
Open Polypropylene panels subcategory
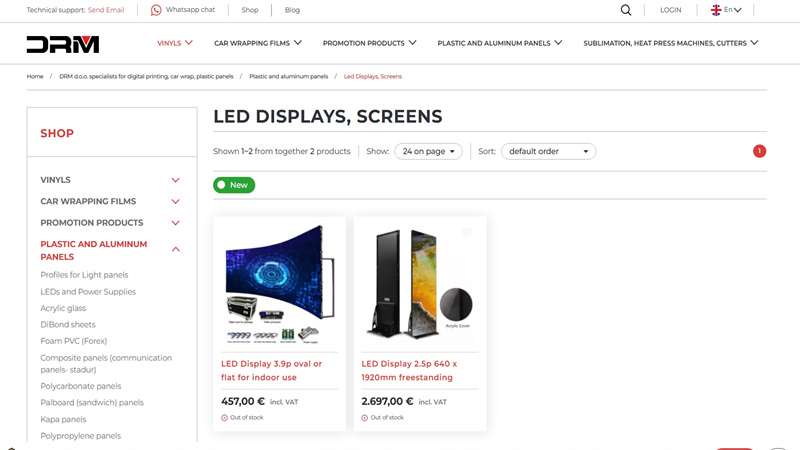coord(81,435)
